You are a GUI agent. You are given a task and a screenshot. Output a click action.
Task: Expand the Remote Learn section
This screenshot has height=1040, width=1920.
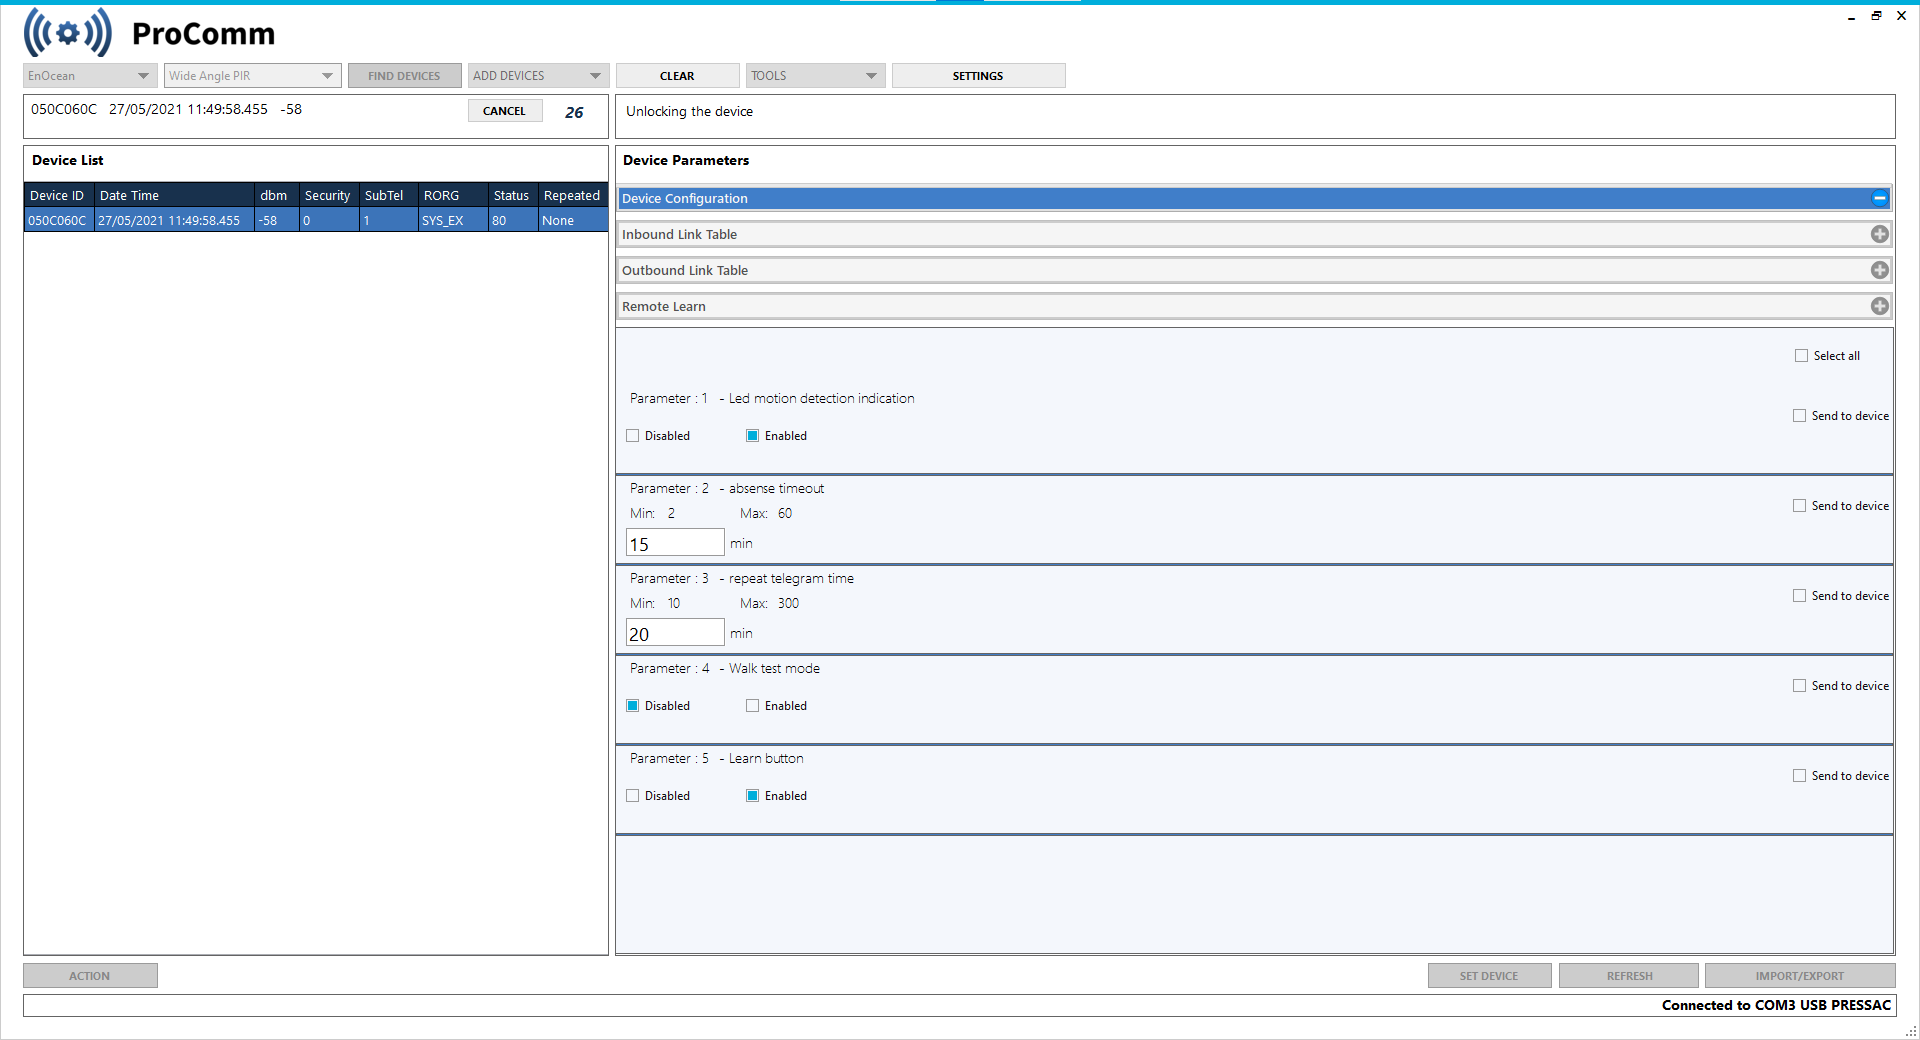click(1880, 306)
